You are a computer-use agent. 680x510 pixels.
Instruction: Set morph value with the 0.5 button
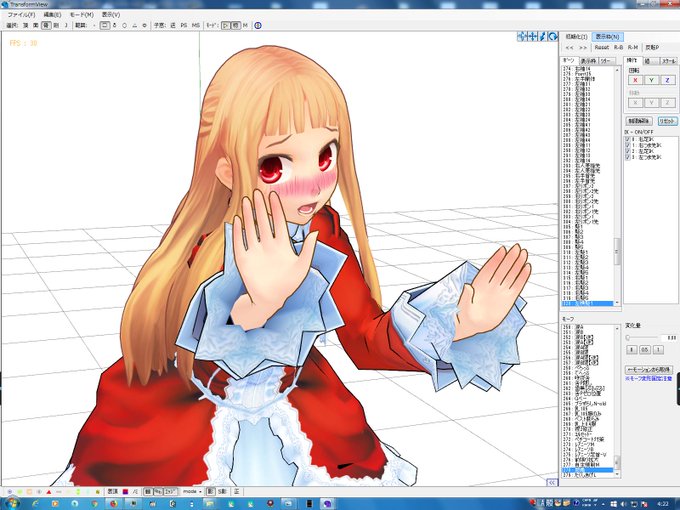pyautogui.click(x=645, y=350)
